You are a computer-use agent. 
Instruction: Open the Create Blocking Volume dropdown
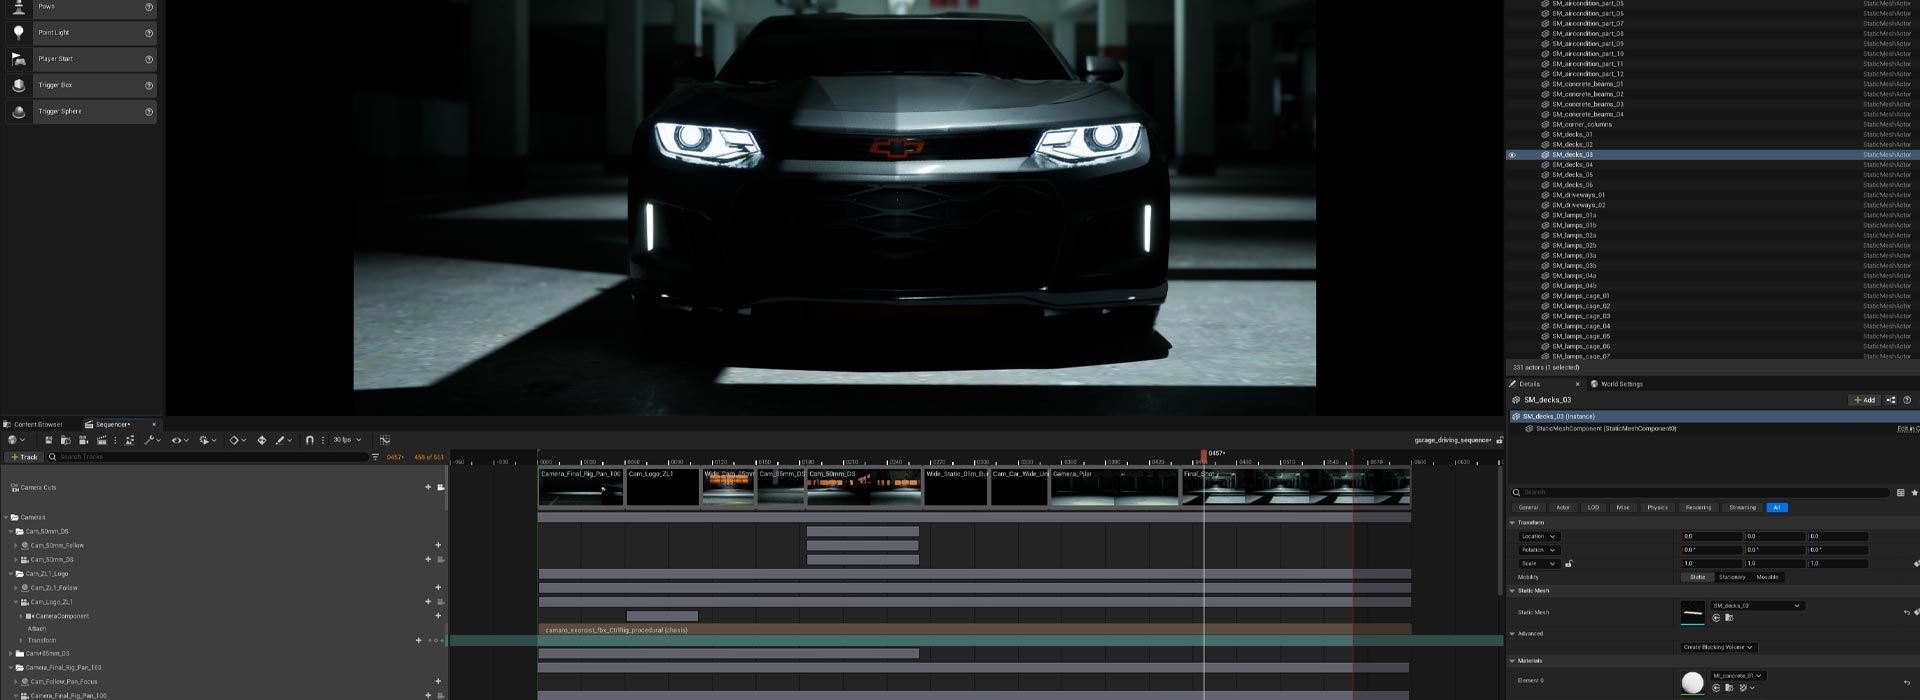(x=1718, y=647)
